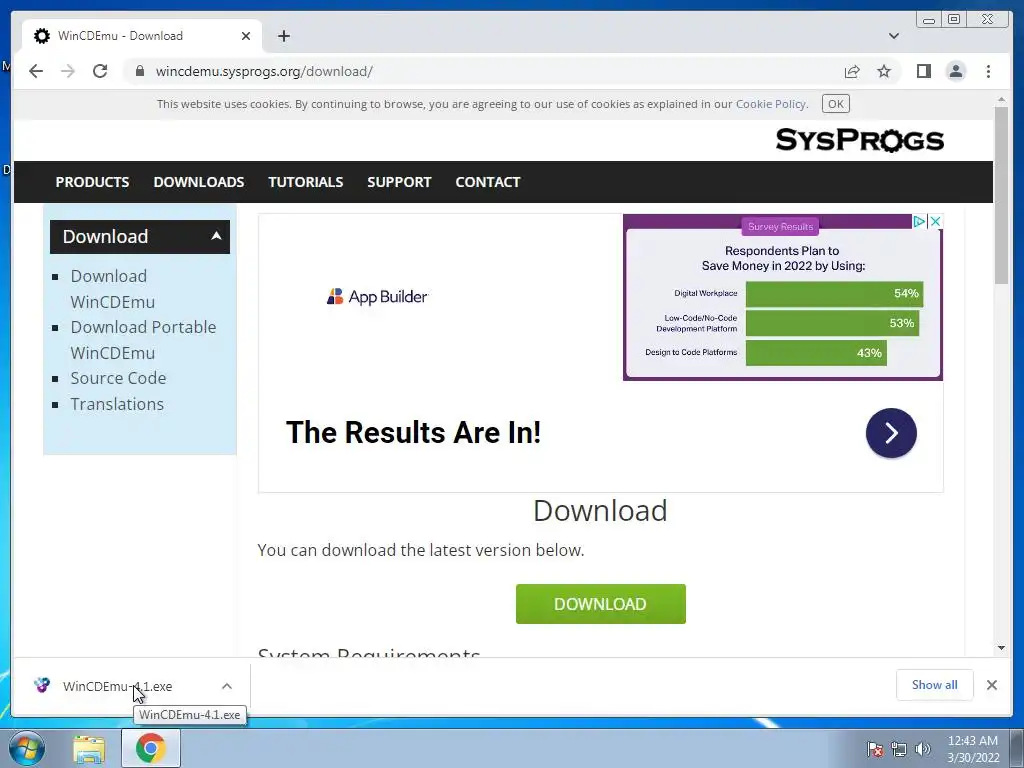Open the DOWNLOADS menu
1024x768 pixels.
pyautogui.click(x=199, y=182)
